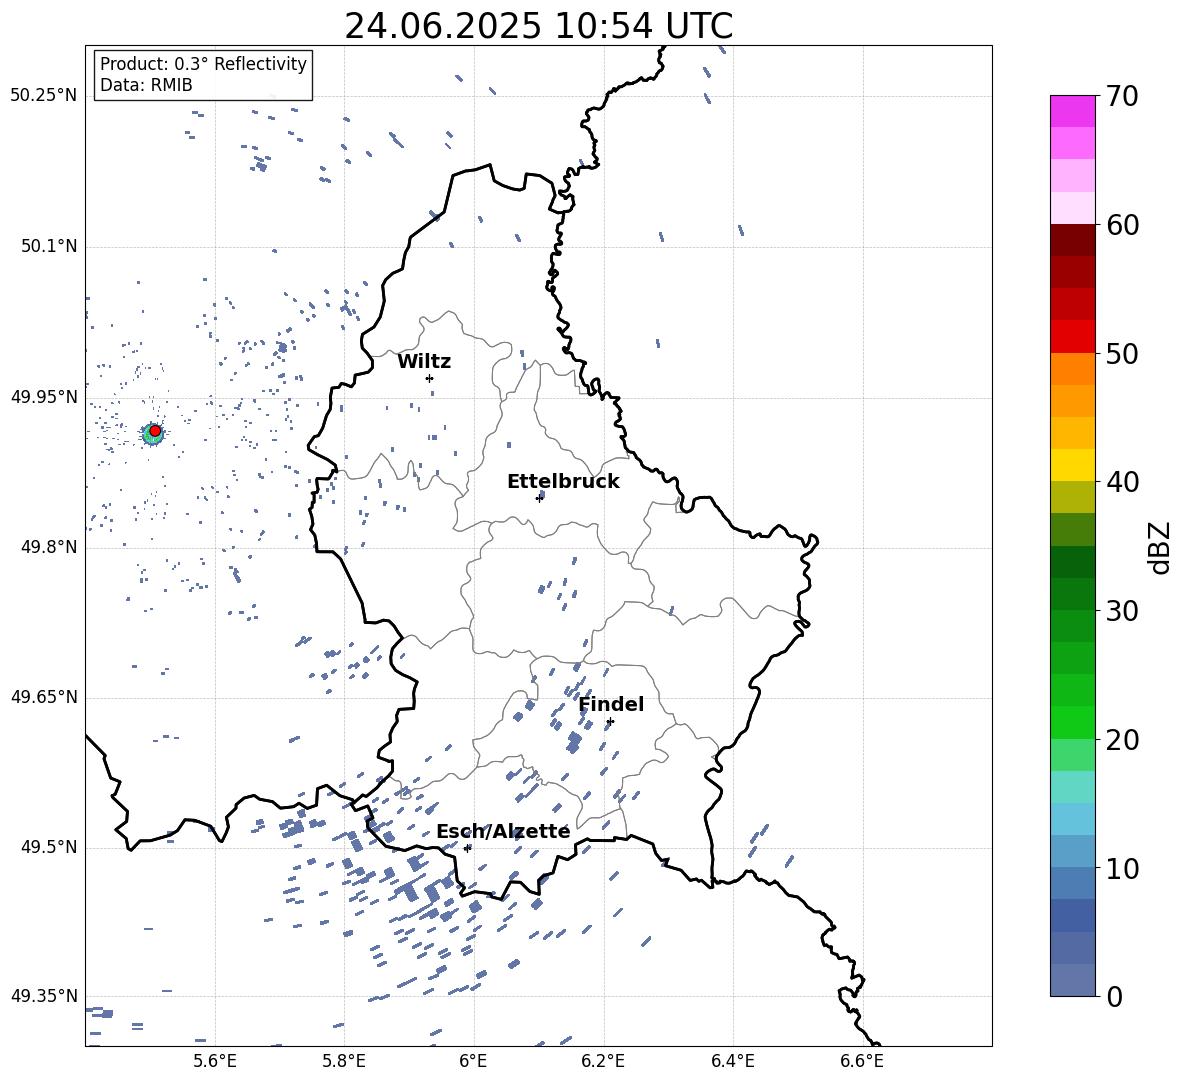
Task: Click the Wiltz station cross marker
Action: point(430,378)
